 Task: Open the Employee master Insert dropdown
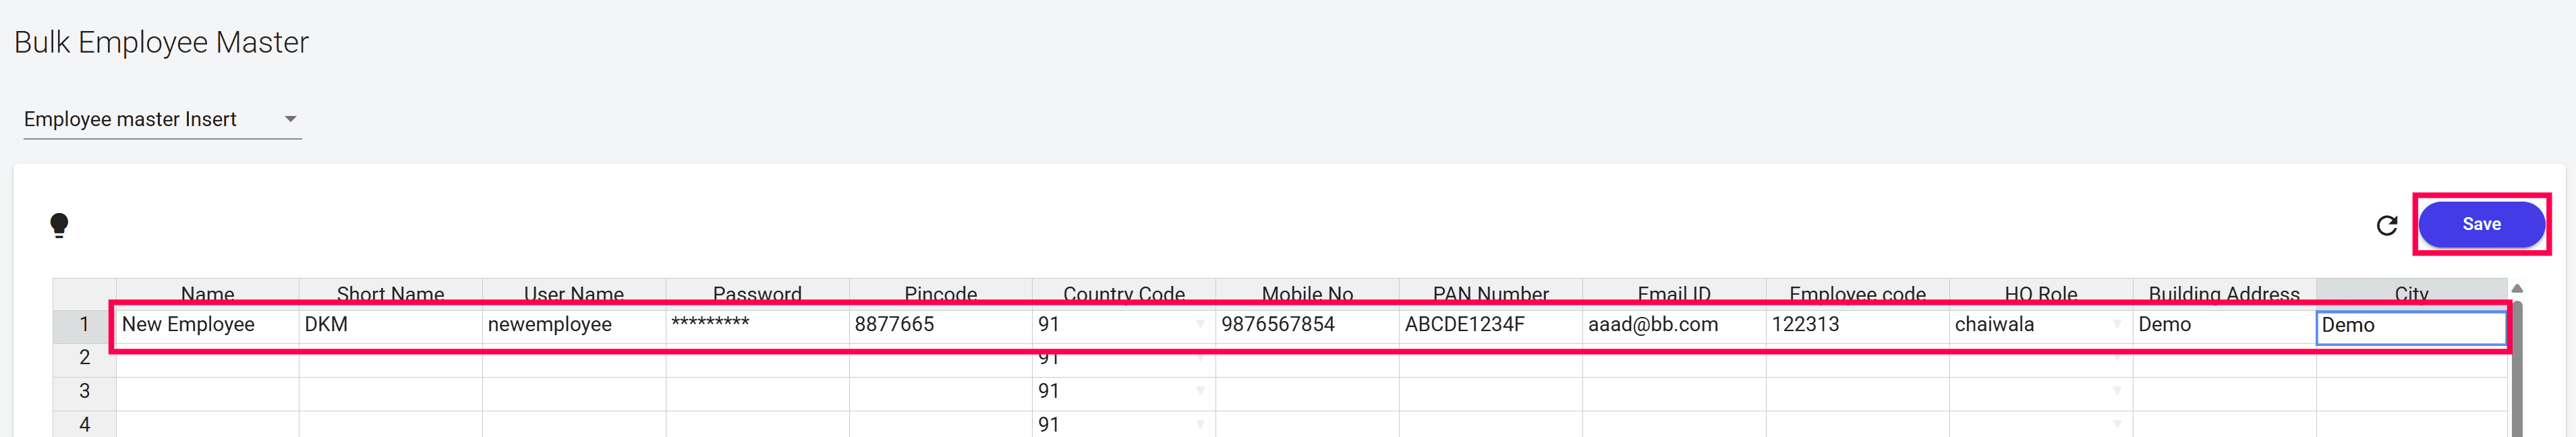click(x=162, y=119)
